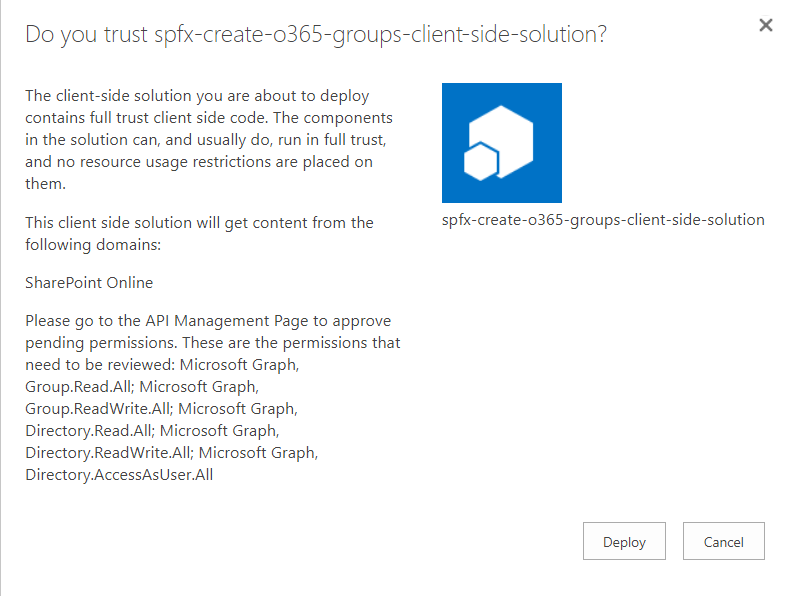Click the "API Management Page" text
The width and height of the screenshot is (790, 596).
click(219, 321)
